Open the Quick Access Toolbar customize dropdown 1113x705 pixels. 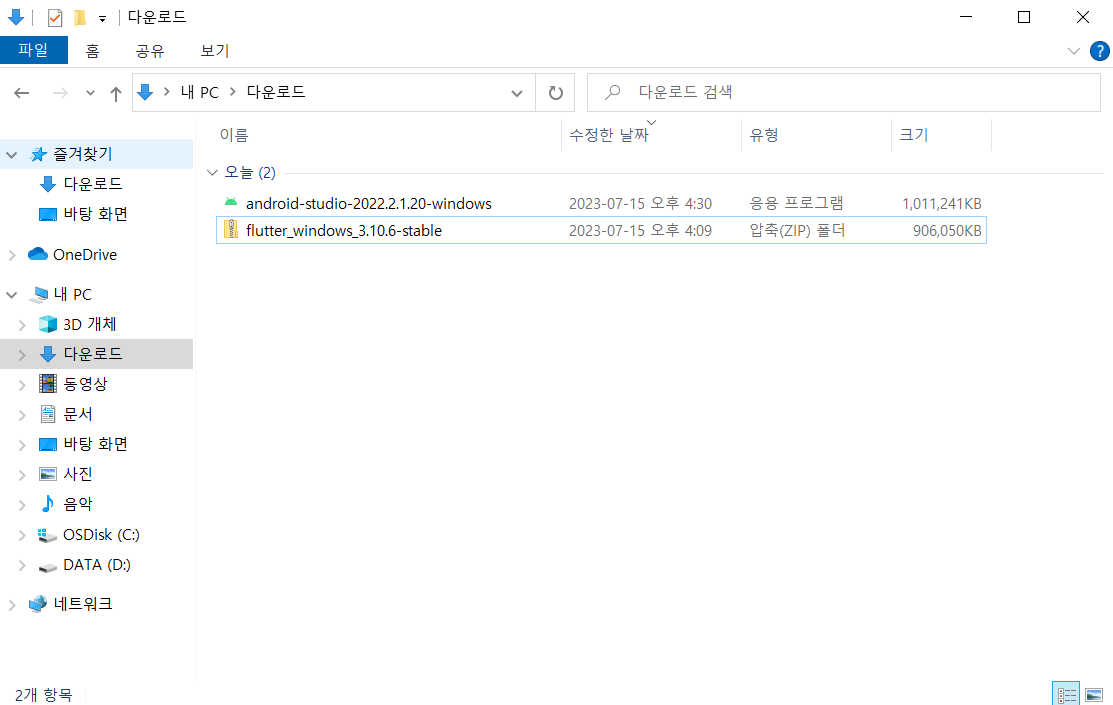102,19
